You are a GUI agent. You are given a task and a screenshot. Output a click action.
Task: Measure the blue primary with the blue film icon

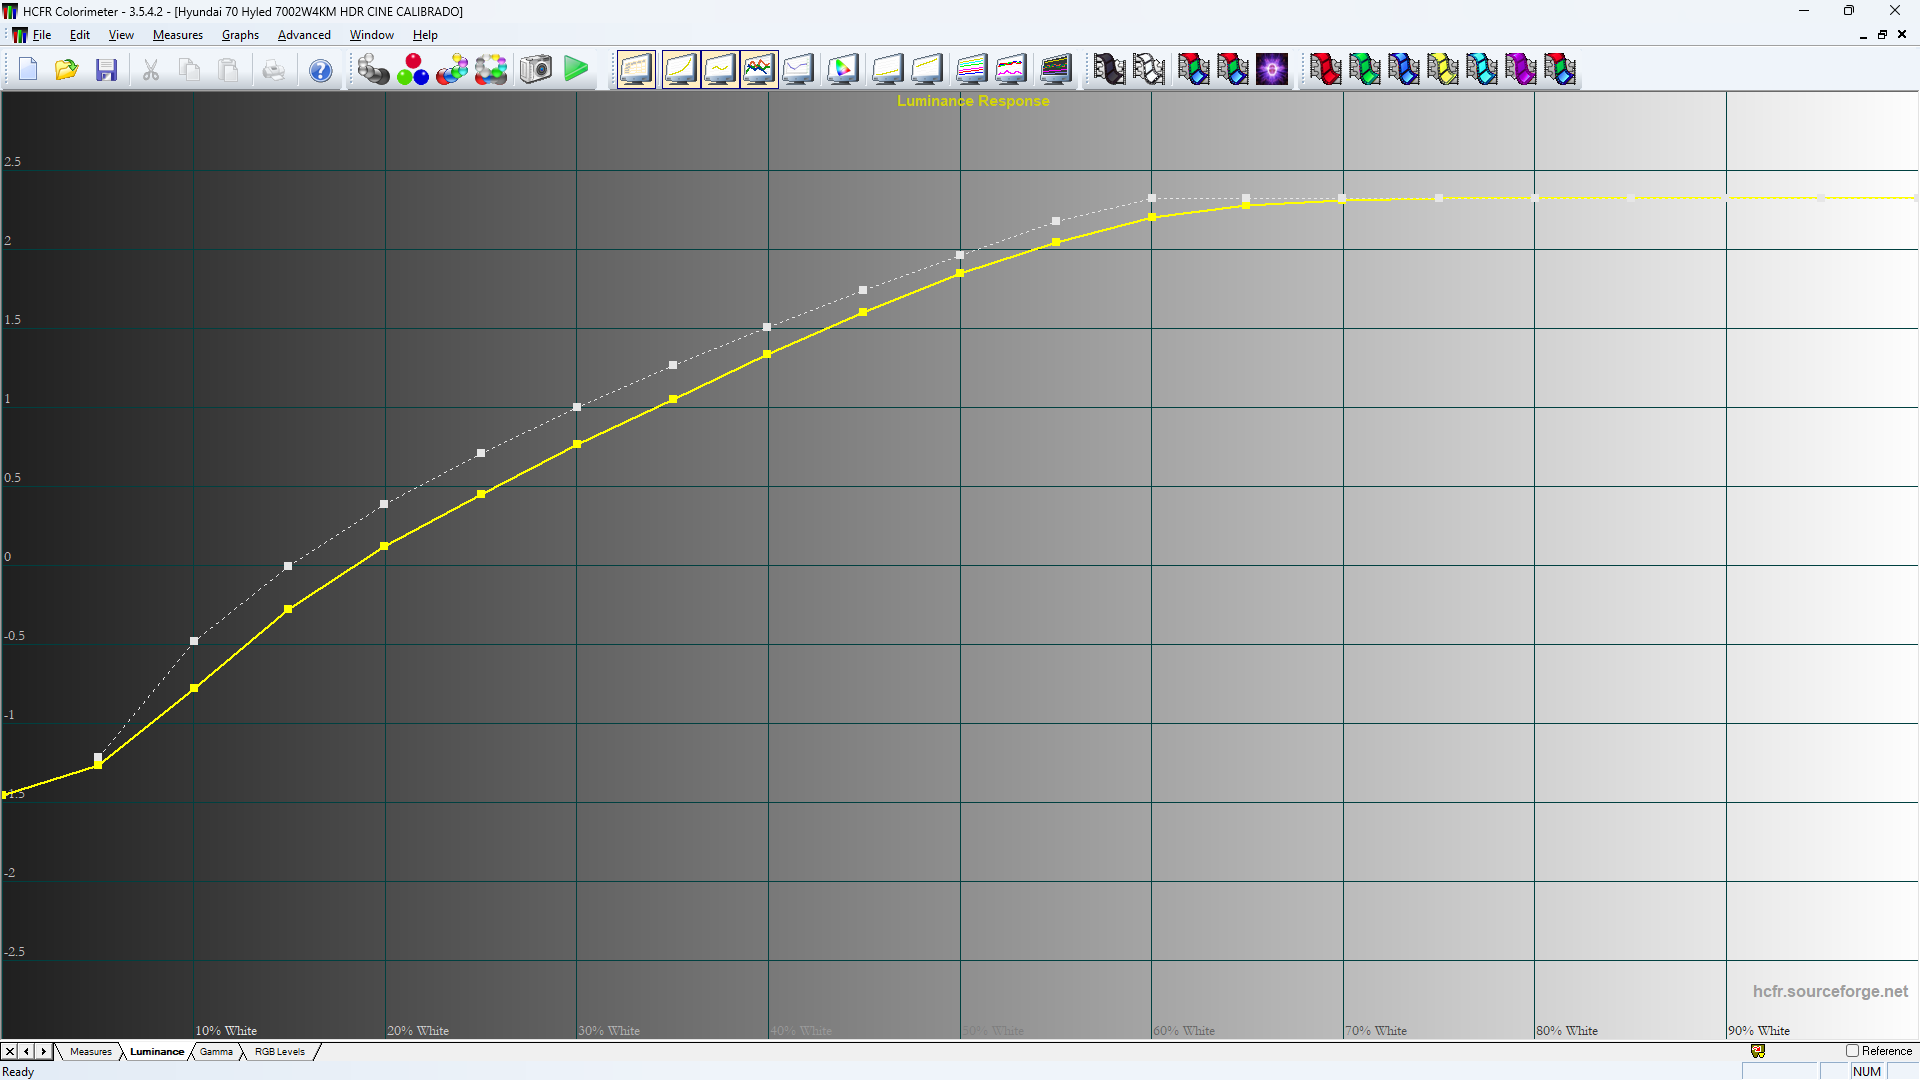(x=1404, y=69)
